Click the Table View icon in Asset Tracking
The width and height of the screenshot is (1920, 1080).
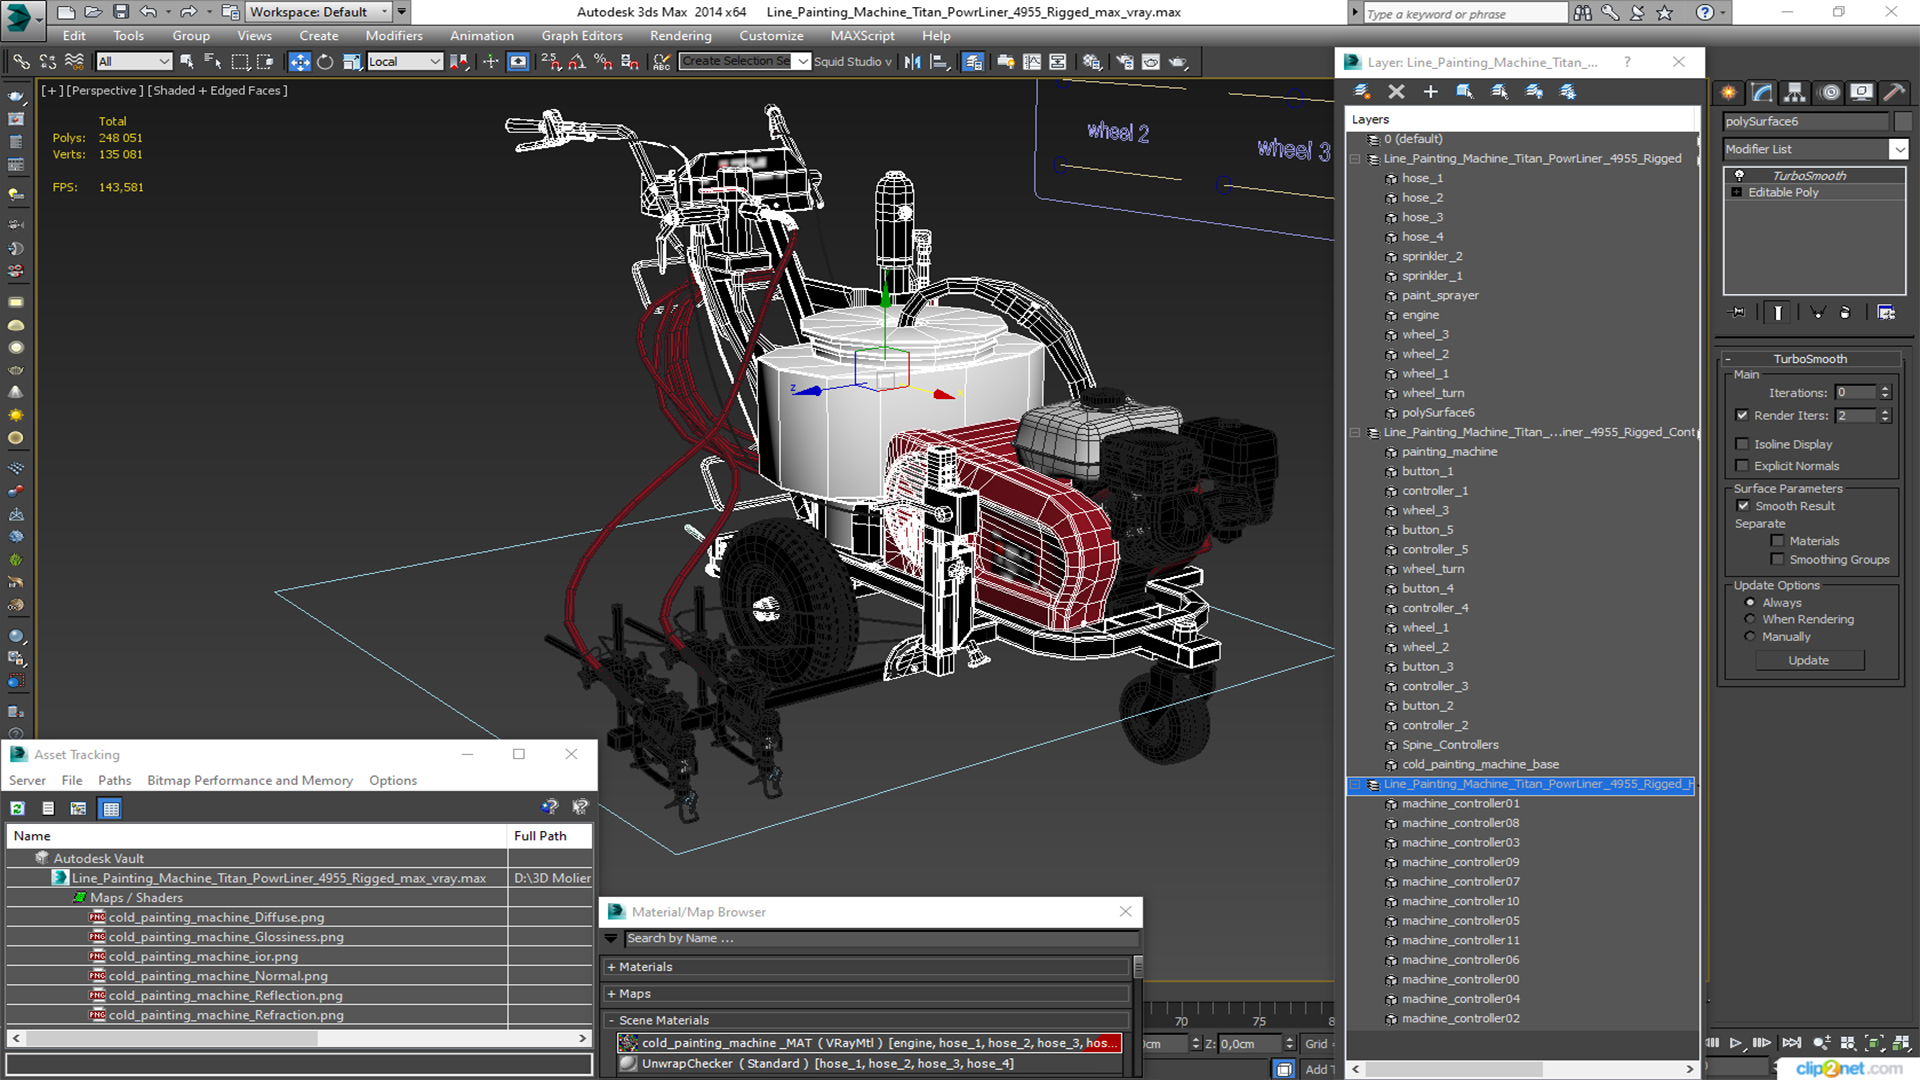click(111, 808)
